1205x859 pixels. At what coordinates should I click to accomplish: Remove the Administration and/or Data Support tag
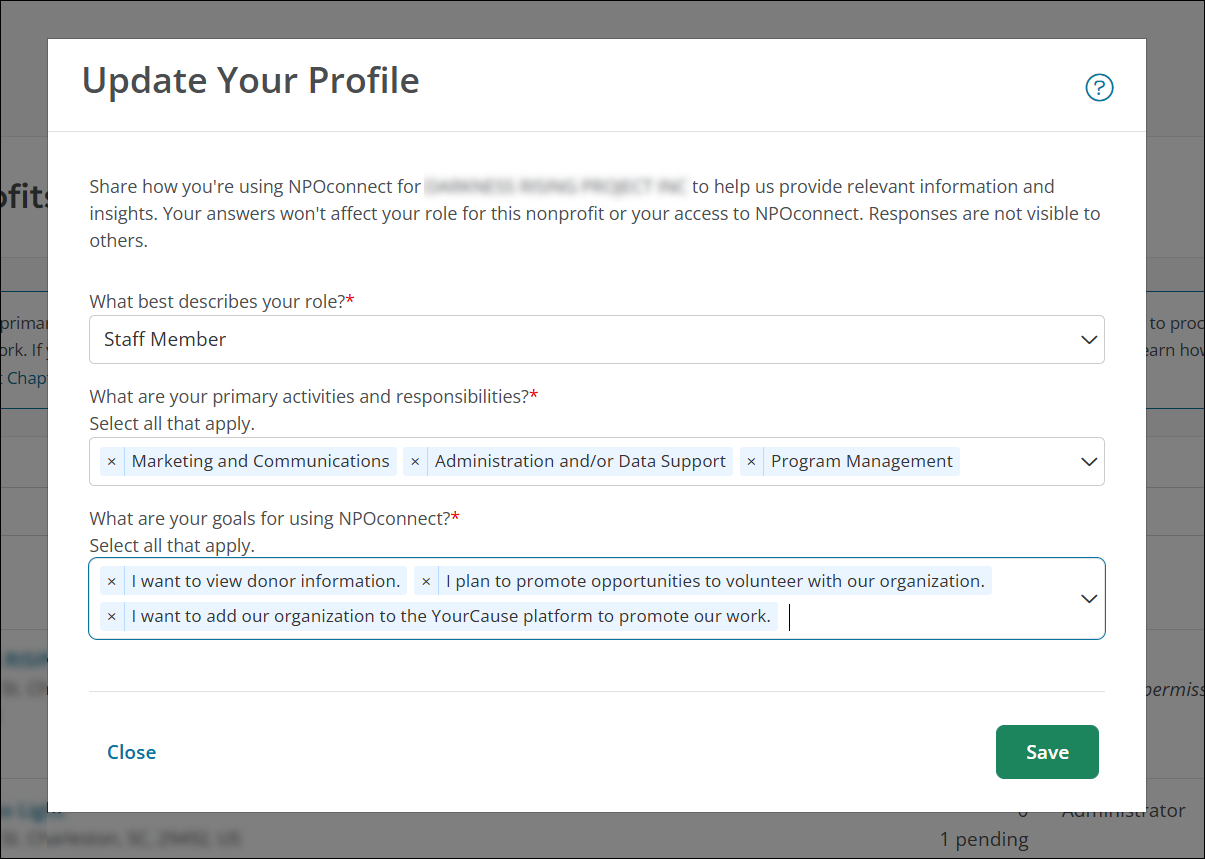pos(415,462)
